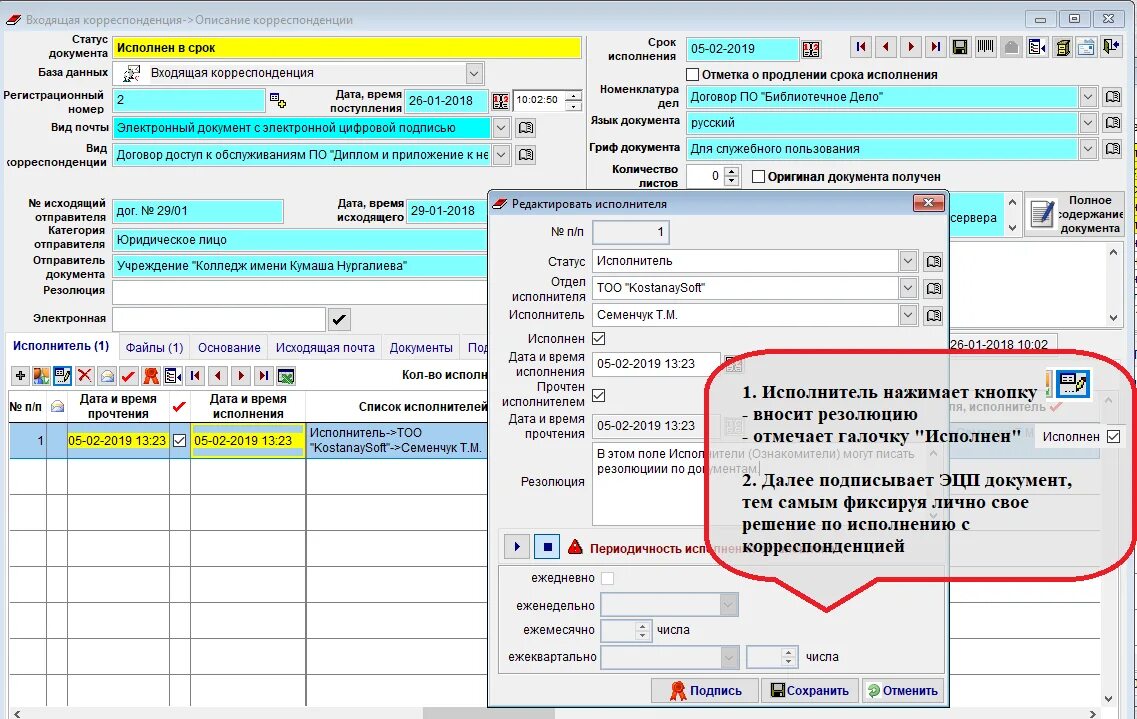Expand the Вид корреспонденции dropdown
Screen dimensions: 1137x719
[500, 154]
